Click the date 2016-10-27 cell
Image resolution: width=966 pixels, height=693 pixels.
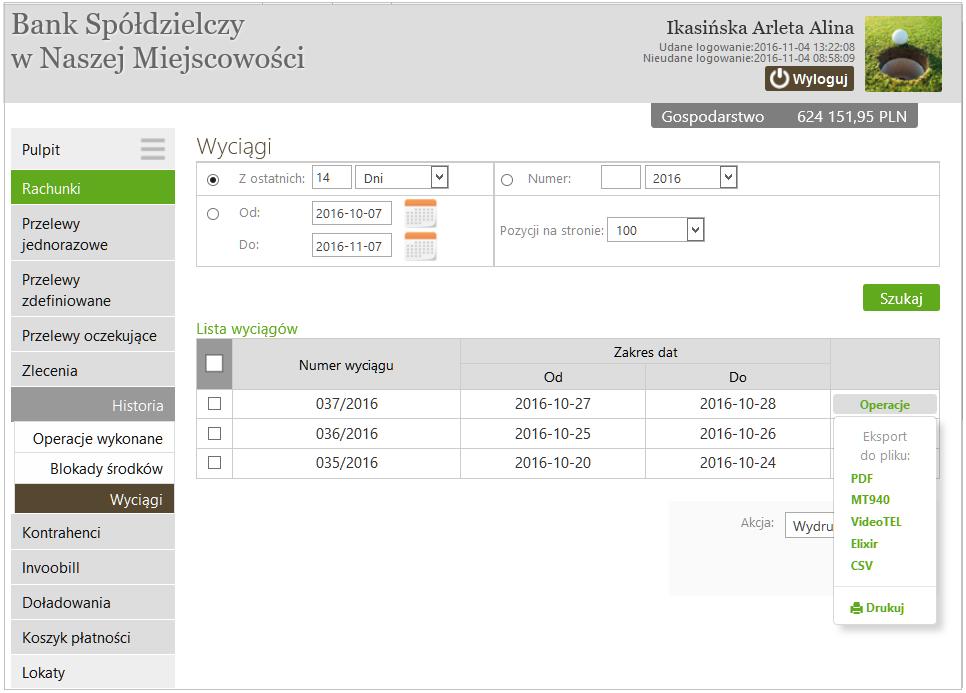[553, 403]
